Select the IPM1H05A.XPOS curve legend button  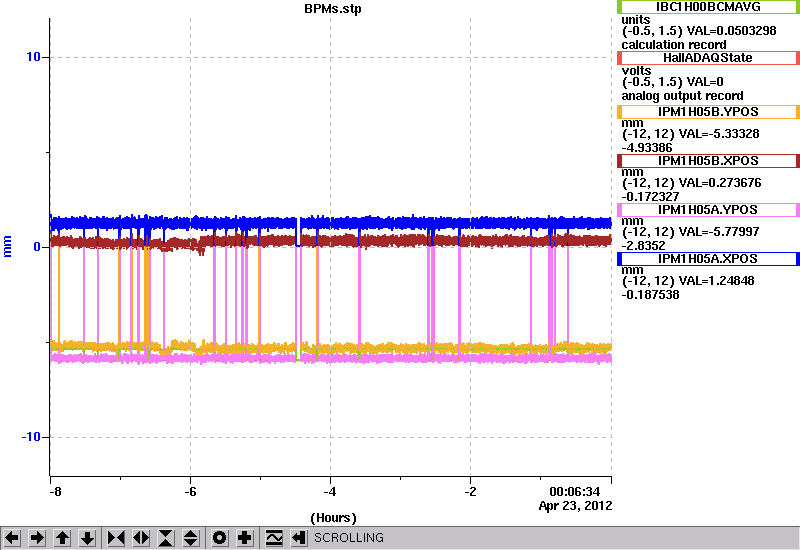(x=708, y=259)
